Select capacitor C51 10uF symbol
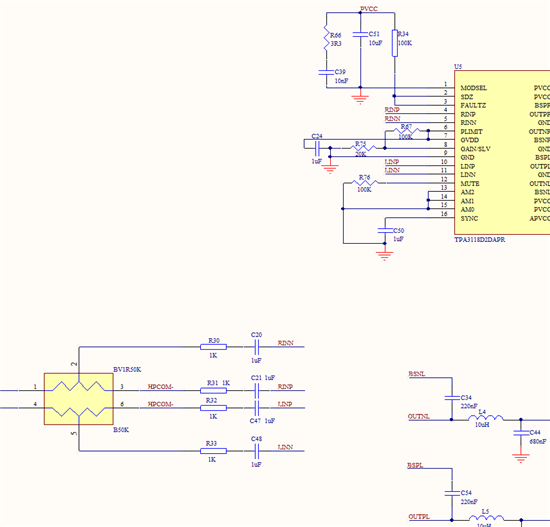Screen dimensions: 550x527 [x=360, y=34]
